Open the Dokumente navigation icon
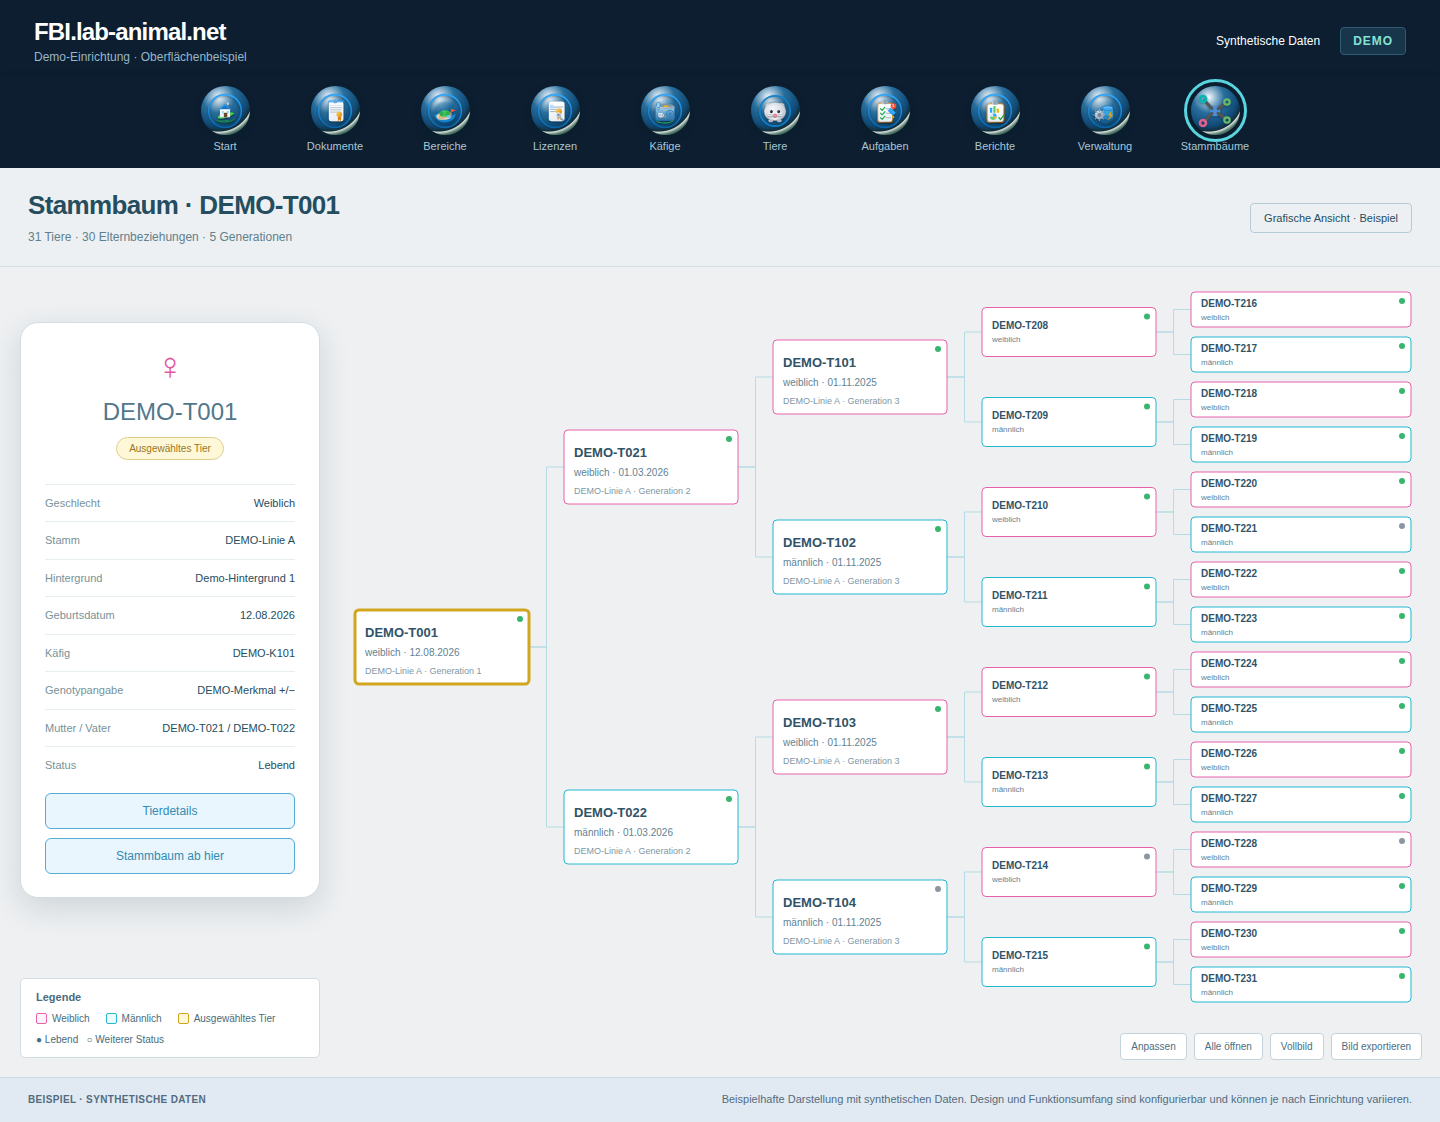 335,111
